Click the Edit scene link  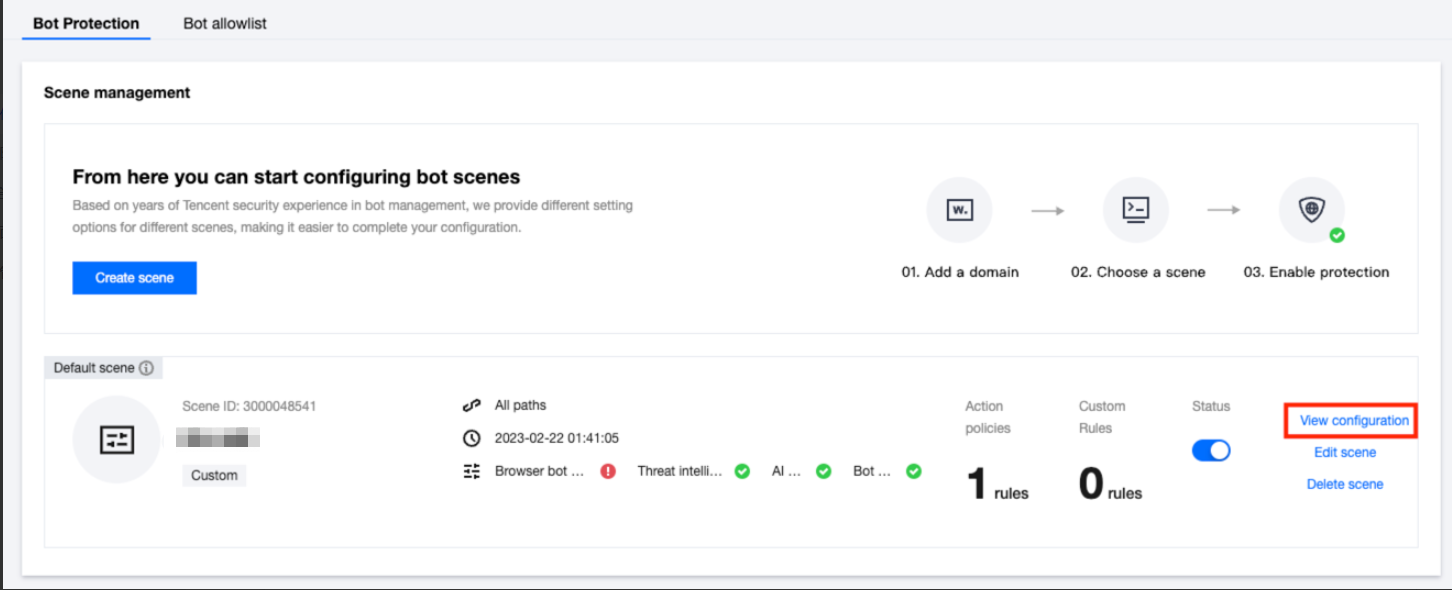tap(1345, 452)
